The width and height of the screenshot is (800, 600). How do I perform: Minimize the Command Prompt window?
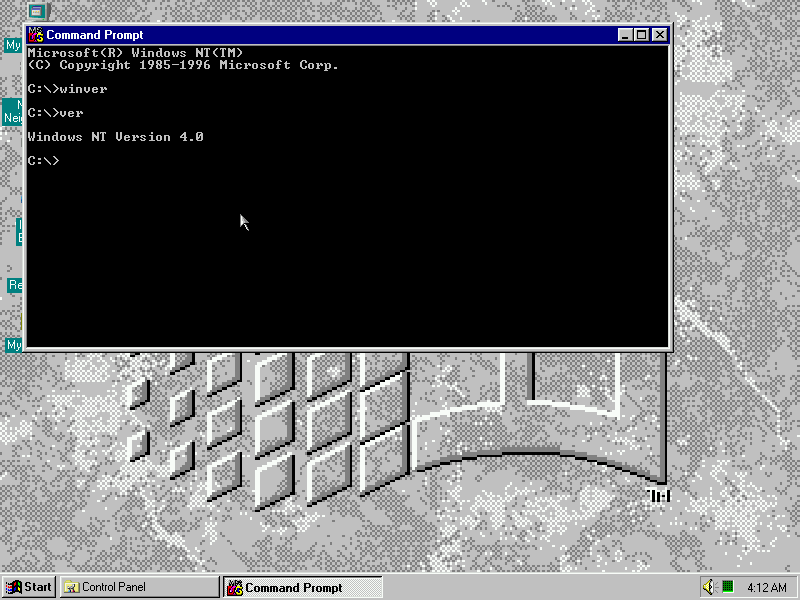[625, 35]
